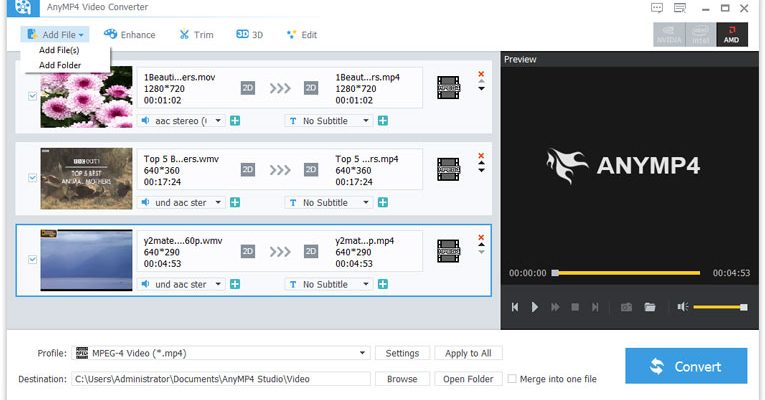Open output format icon for y2mate....60p.wmv
This screenshot has width=765, height=400.
pos(448,251)
